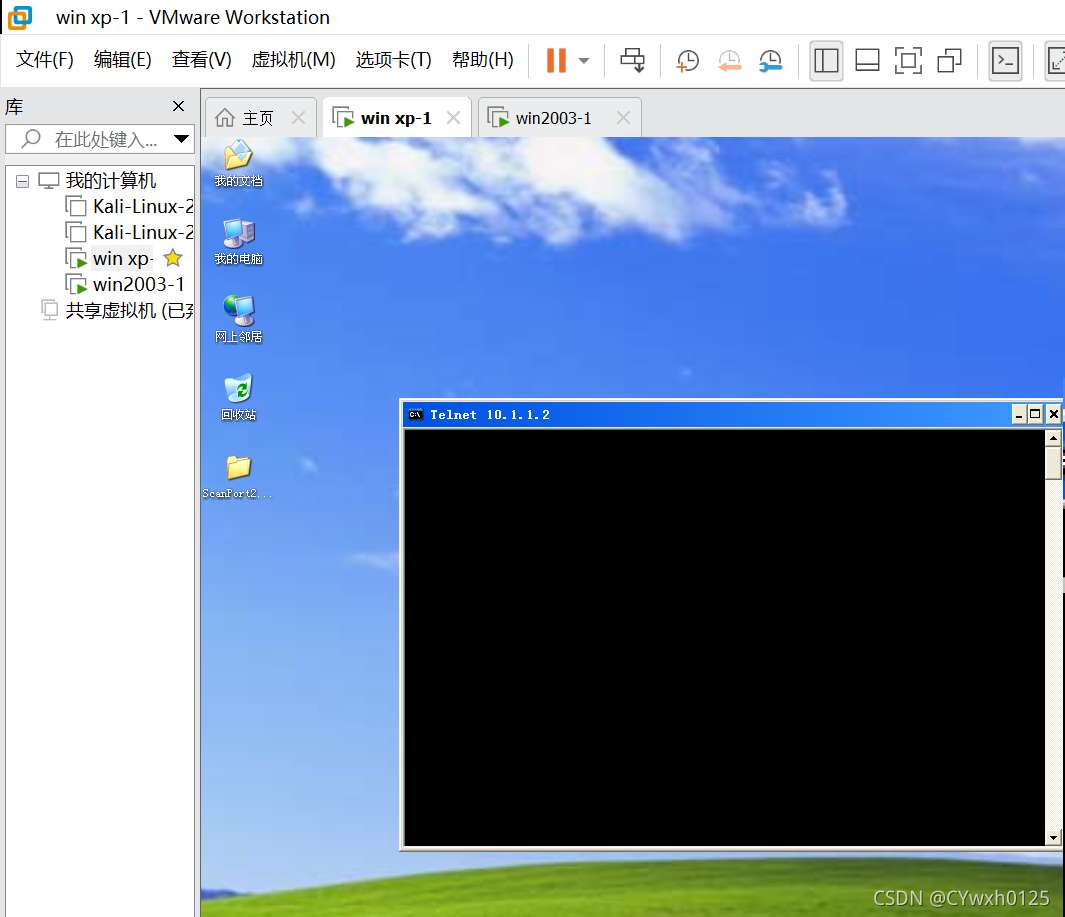Click Telnet scrollbar up arrow
This screenshot has width=1065, height=917.
(x=1053, y=438)
